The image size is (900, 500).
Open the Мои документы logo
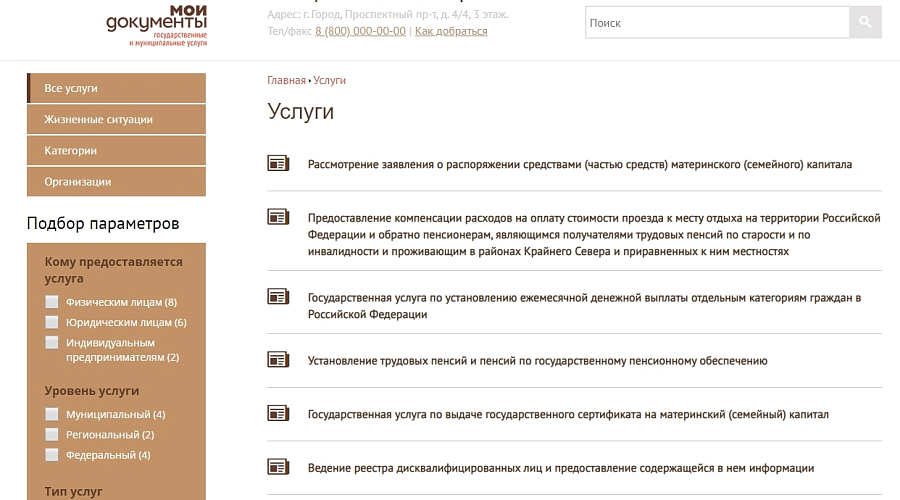(157, 26)
